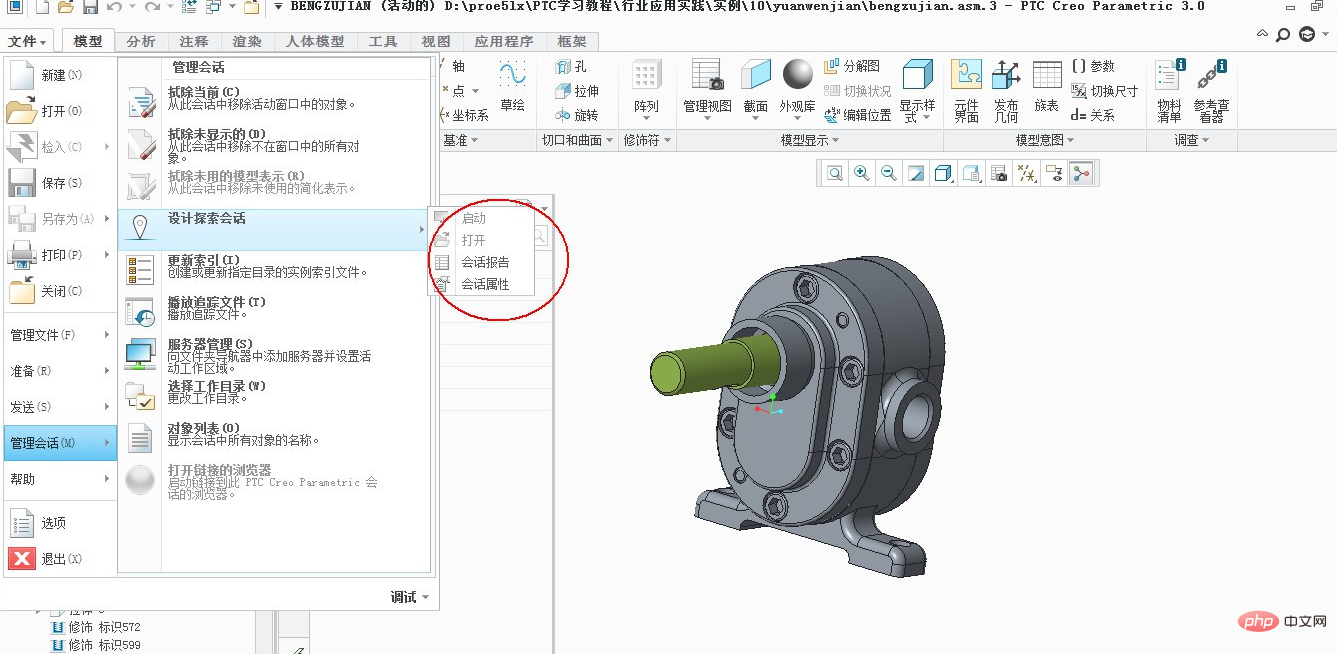Toggle the spin center icon
The width and height of the screenshot is (1337, 654).
pos(1081,174)
